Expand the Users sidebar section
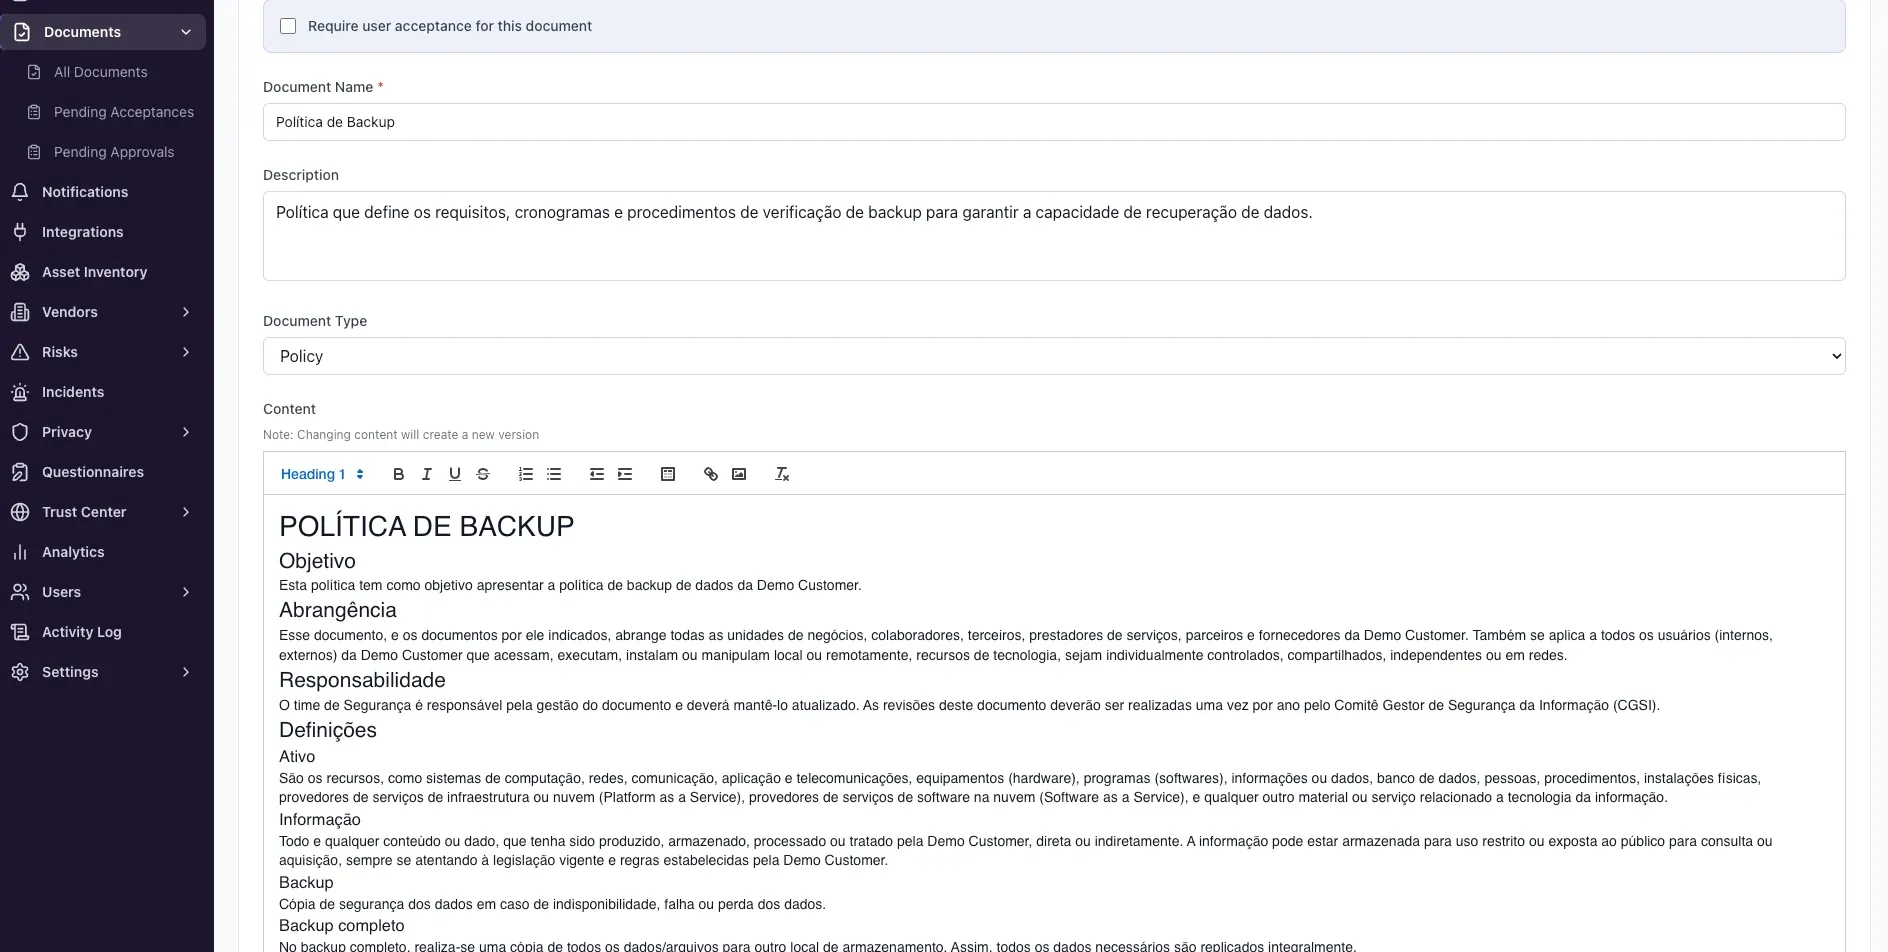 185,592
